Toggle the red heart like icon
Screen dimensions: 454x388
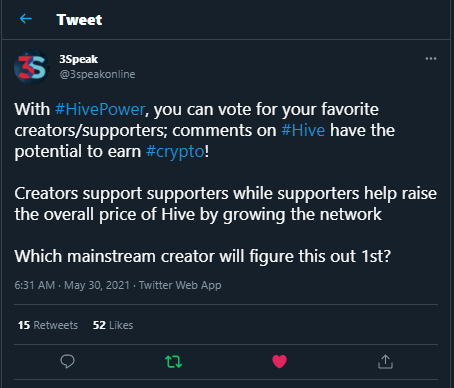(279, 361)
